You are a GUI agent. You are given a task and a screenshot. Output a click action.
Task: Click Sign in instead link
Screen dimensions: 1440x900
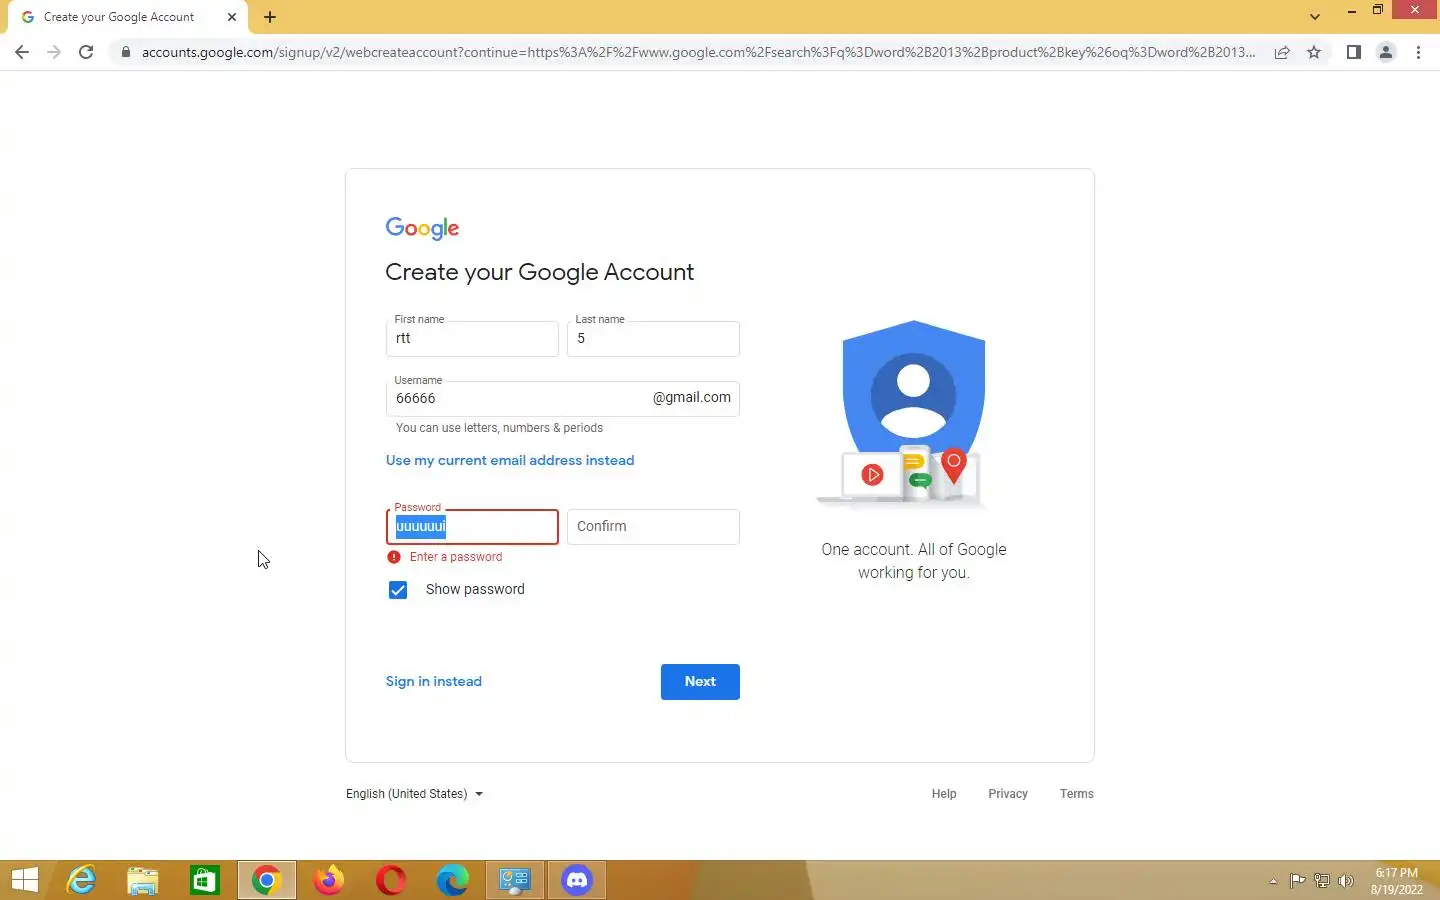(434, 681)
